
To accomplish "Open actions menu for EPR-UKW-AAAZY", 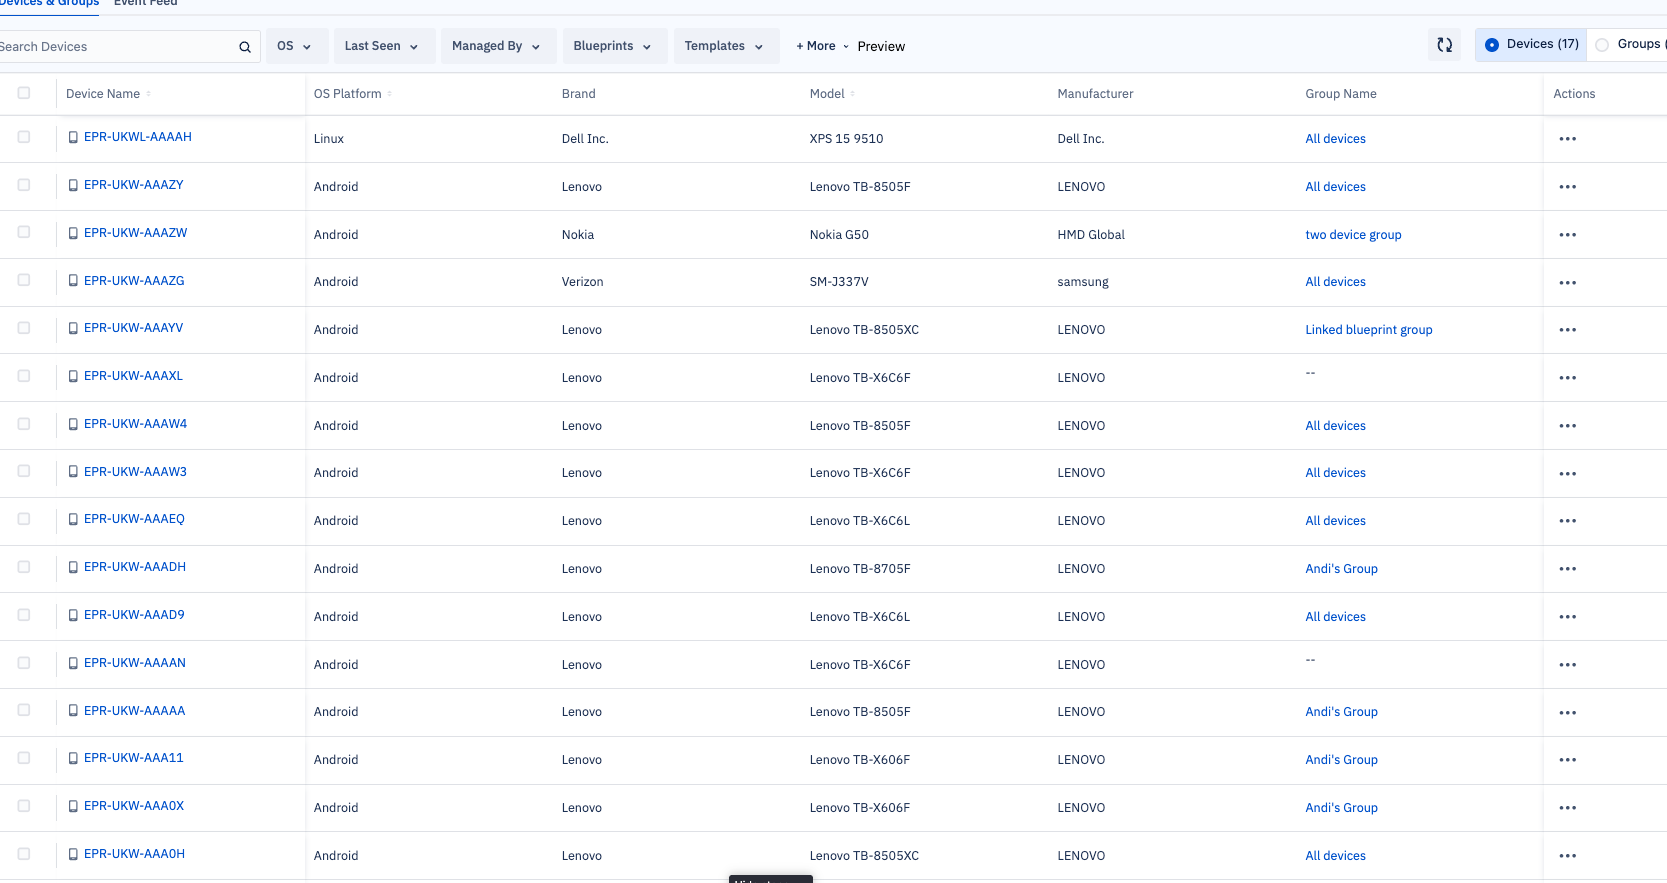I will pyautogui.click(x=1567, y=187).
